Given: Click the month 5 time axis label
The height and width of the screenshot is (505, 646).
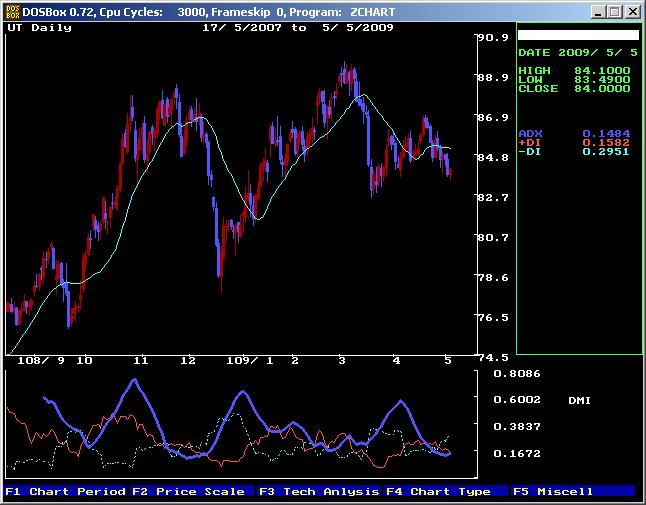Looking at the screenshot, I should point(448,361).
